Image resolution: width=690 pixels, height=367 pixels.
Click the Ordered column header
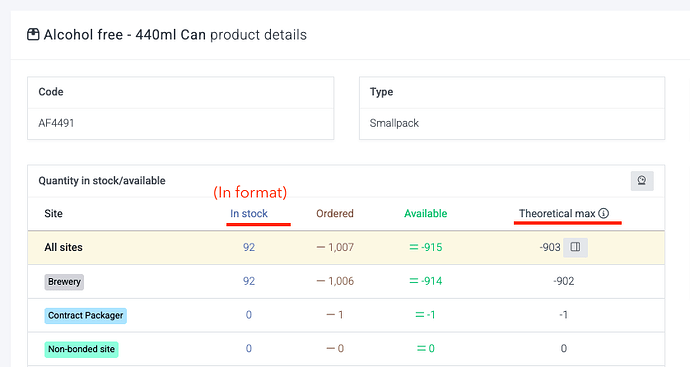point(335,214)
